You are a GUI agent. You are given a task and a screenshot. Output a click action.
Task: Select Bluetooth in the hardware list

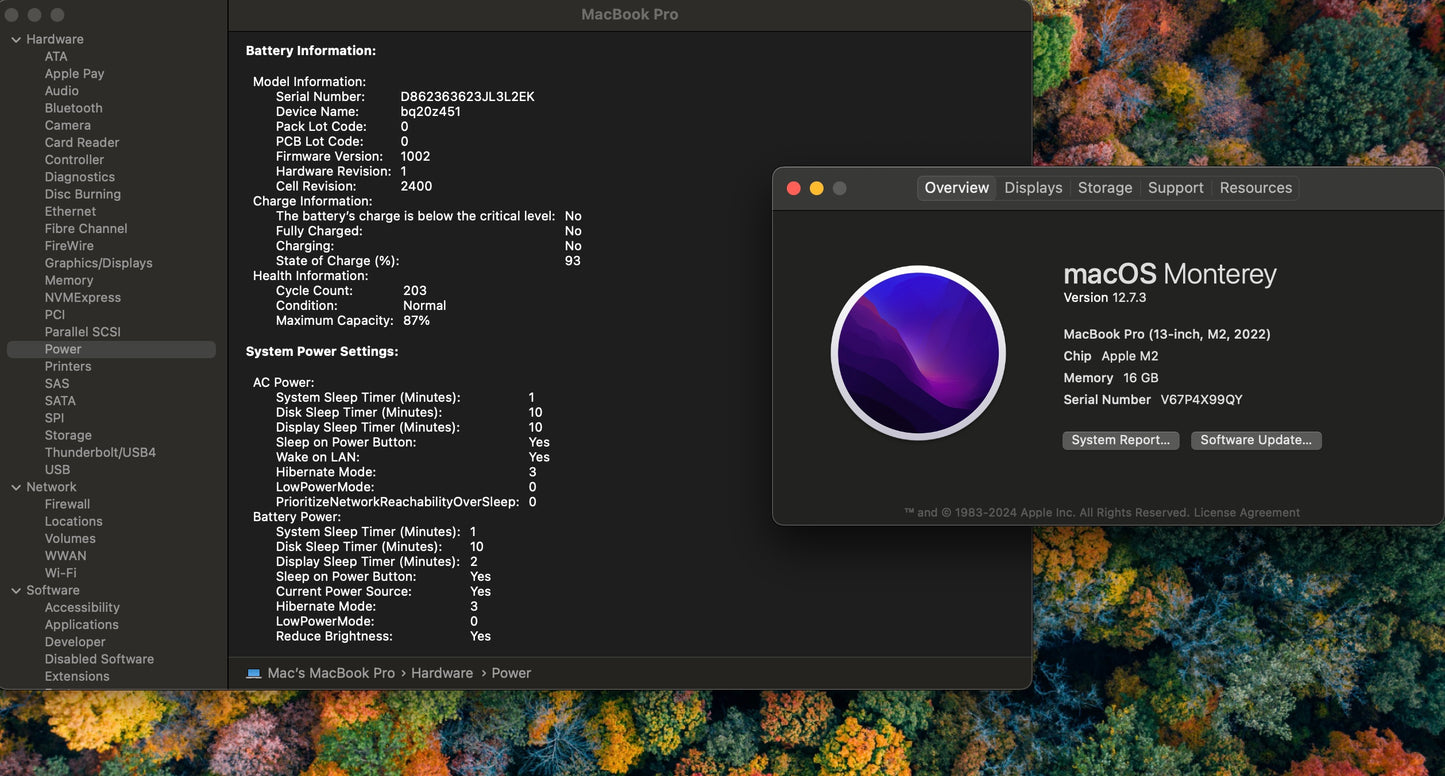coord(73,108)
